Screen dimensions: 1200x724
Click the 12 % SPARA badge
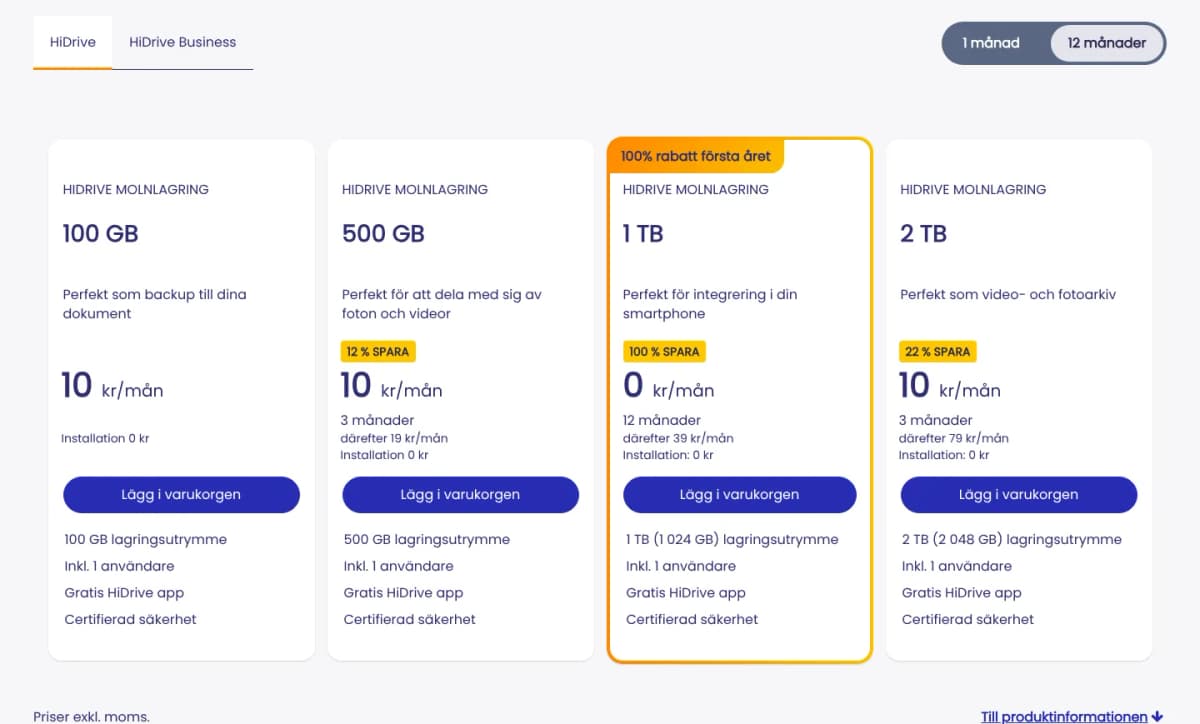[379, 352]
